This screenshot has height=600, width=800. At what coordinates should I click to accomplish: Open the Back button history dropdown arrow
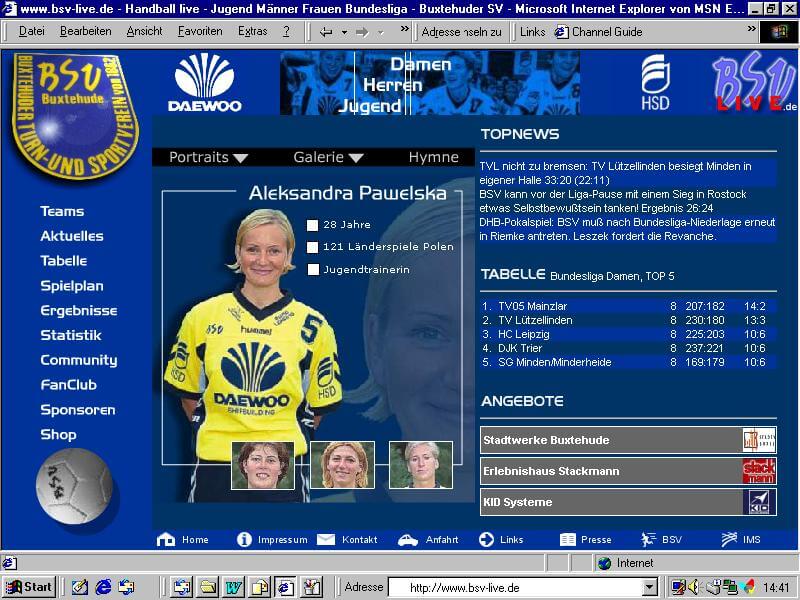[x=344, y=33]
